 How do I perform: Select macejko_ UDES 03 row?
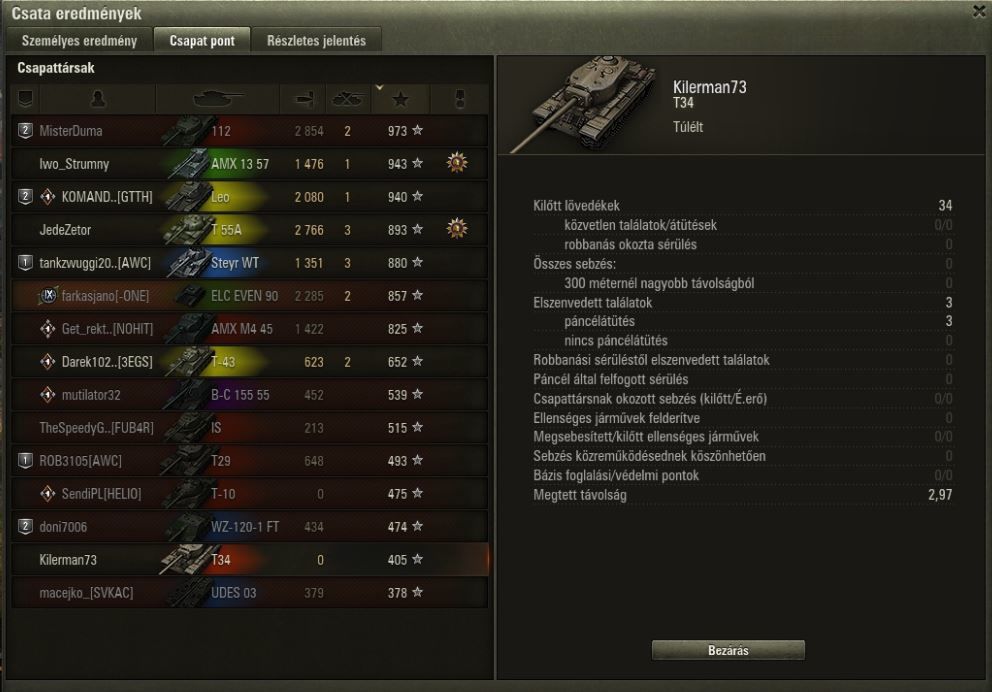click(x=250, y=593)
